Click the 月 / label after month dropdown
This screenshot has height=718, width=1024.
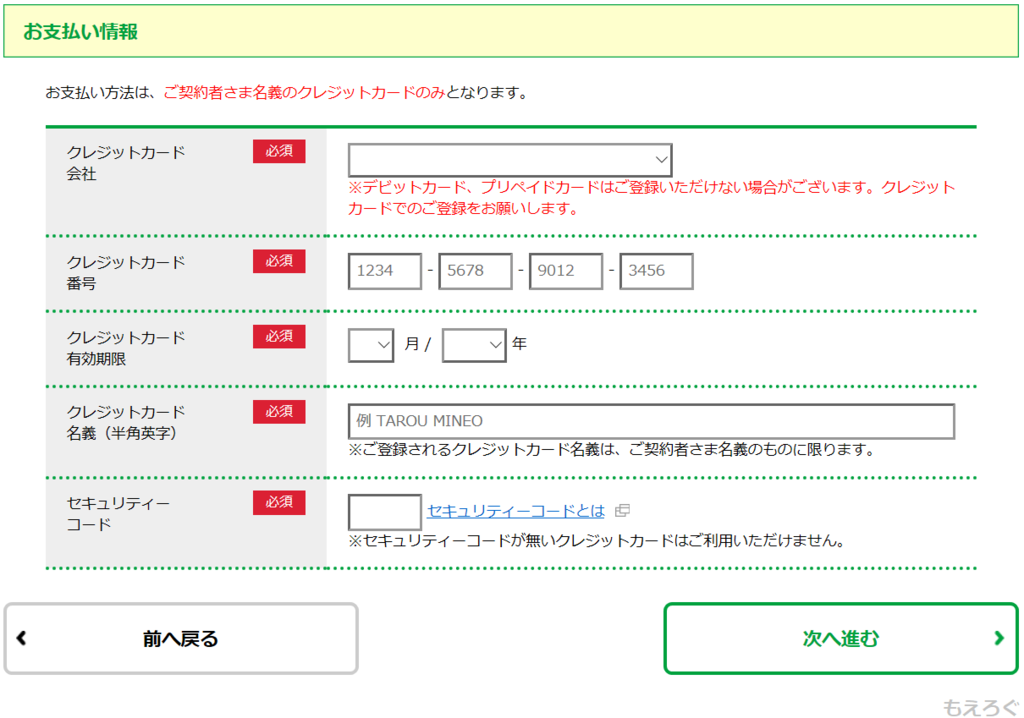(417, 344)
